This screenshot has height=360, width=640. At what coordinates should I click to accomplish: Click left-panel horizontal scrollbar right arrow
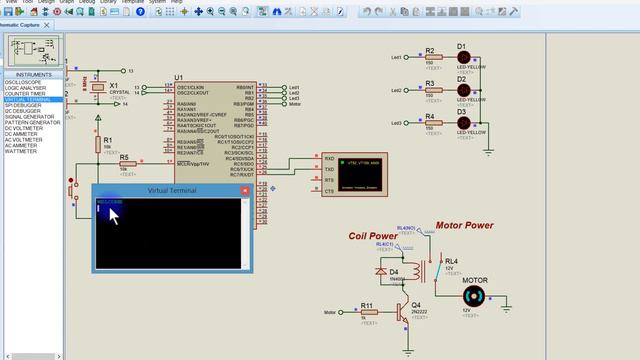pyautogui.click(x=59, y=357)
